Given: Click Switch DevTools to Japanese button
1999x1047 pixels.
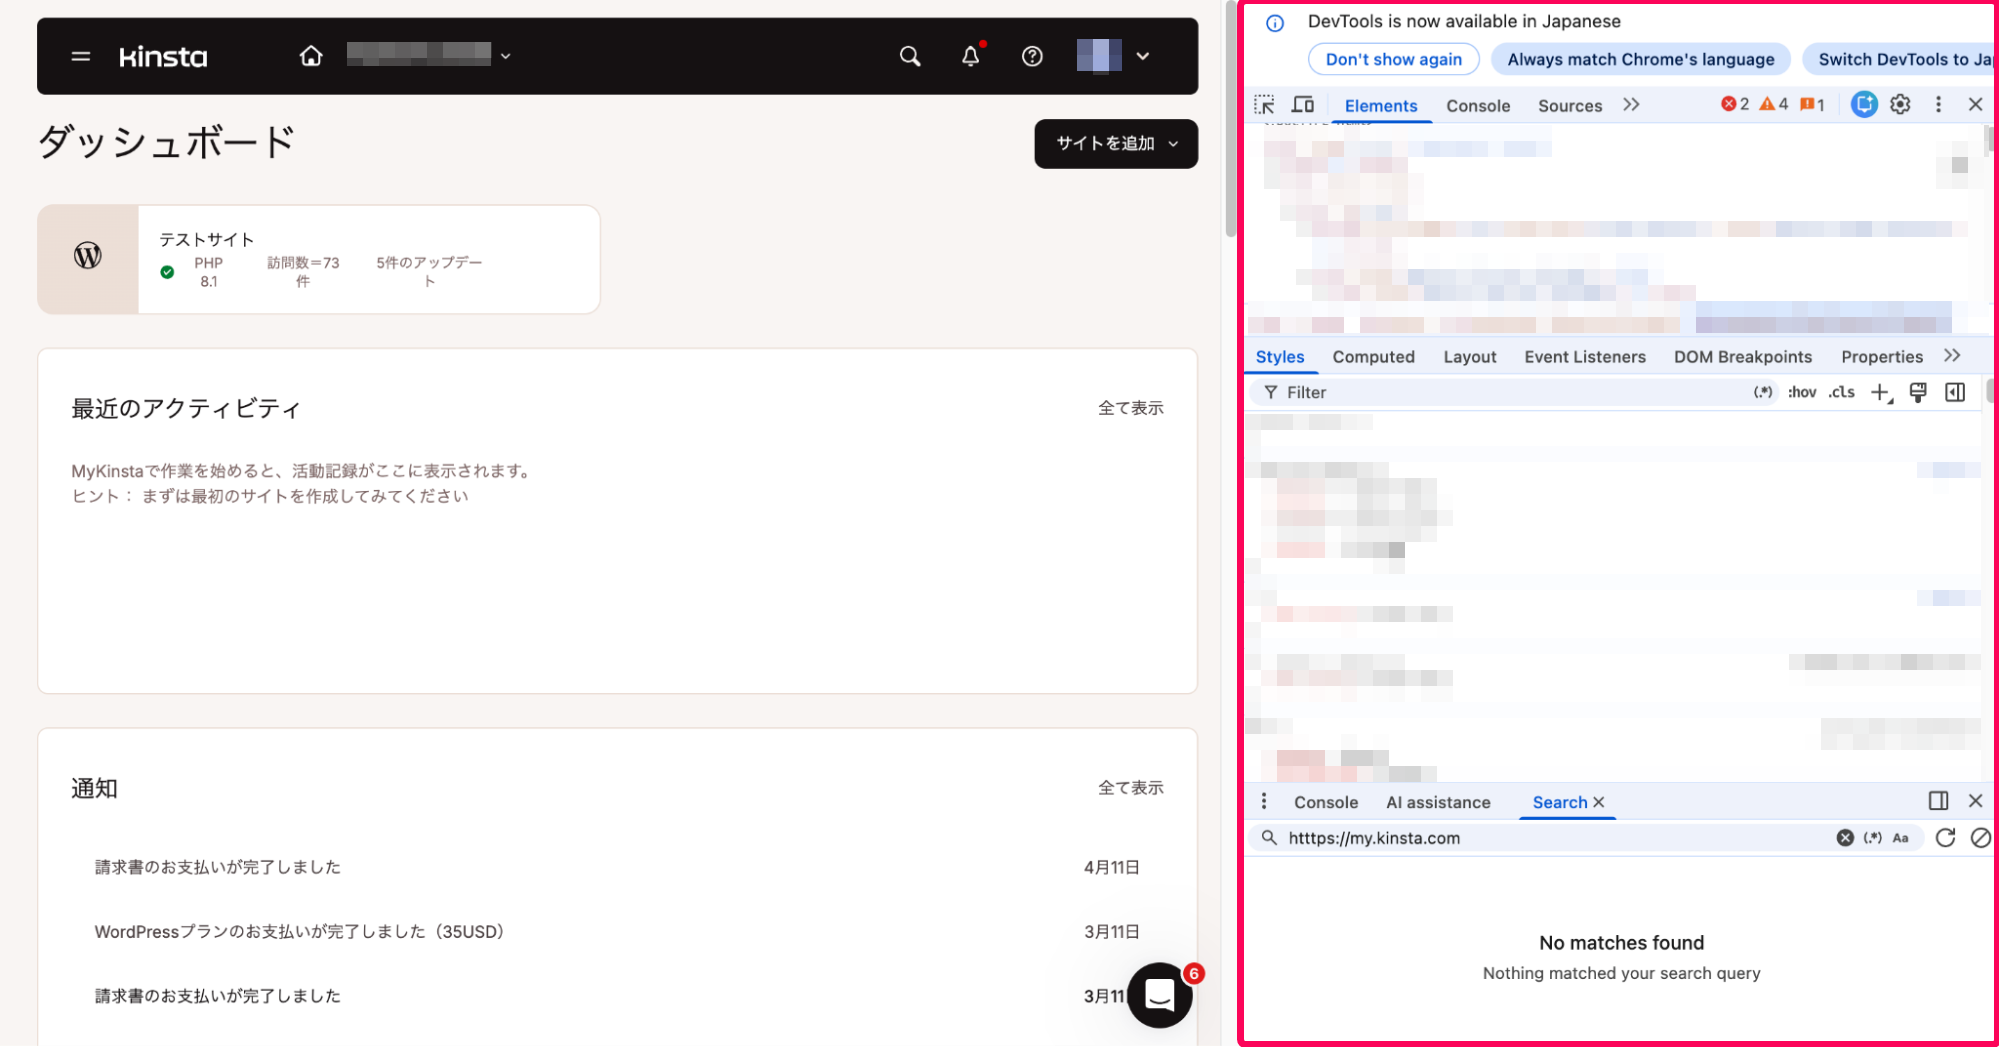Looking at the screenshot, I should 1900,59.
